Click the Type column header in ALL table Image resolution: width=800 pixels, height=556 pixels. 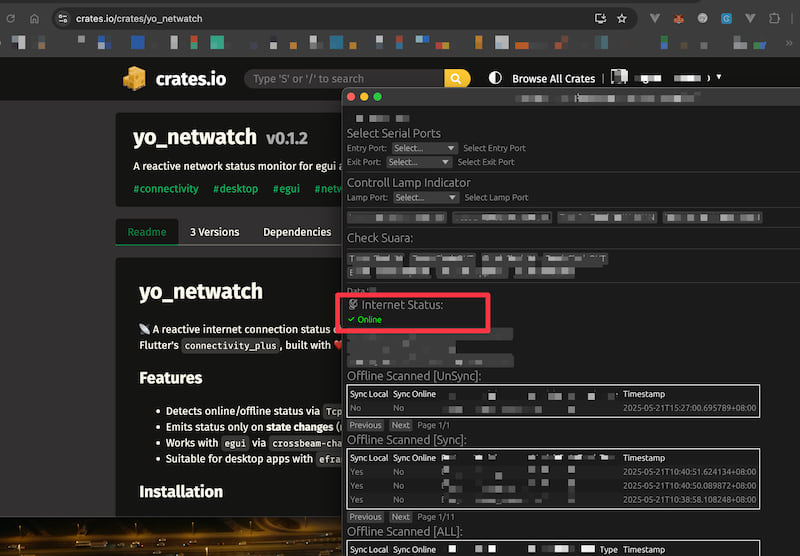pos(608,549)
